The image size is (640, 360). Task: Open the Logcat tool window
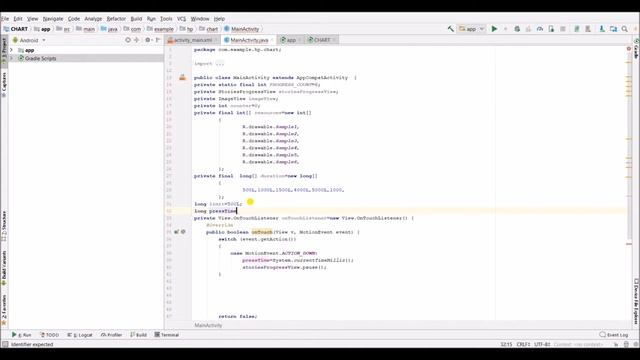click(80, 335)
